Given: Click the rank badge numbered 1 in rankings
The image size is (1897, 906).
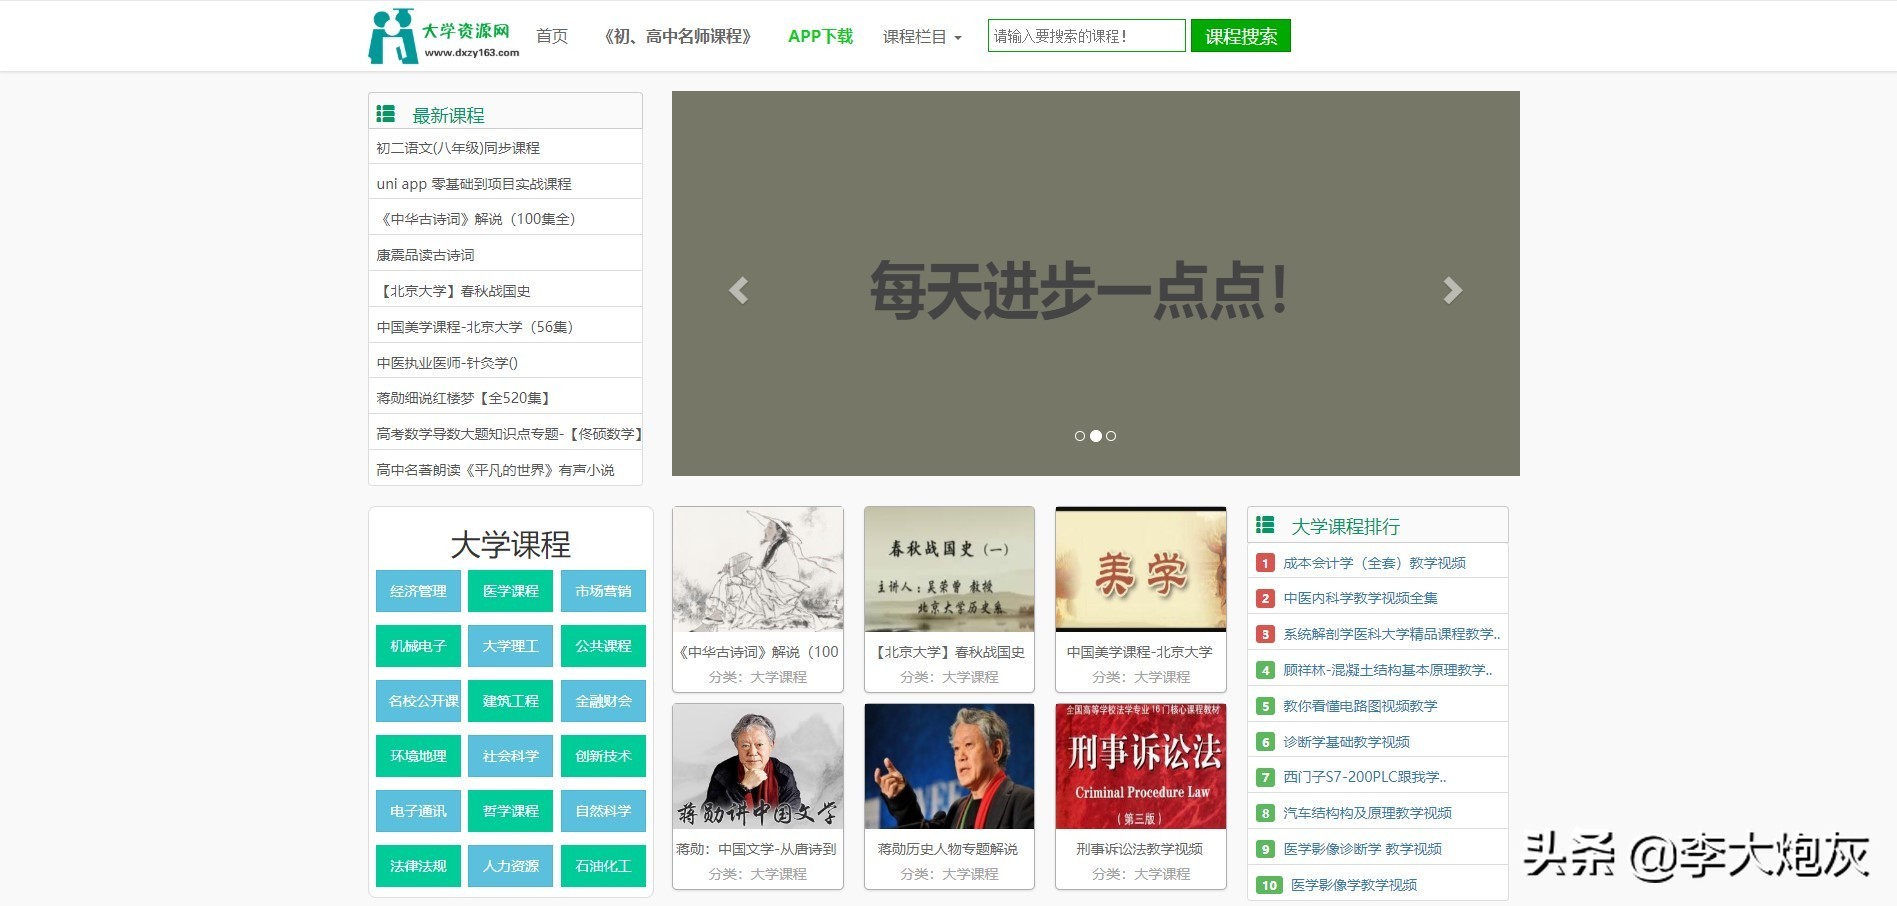Looking at the screenshot, I should [x=1265, y=562].
